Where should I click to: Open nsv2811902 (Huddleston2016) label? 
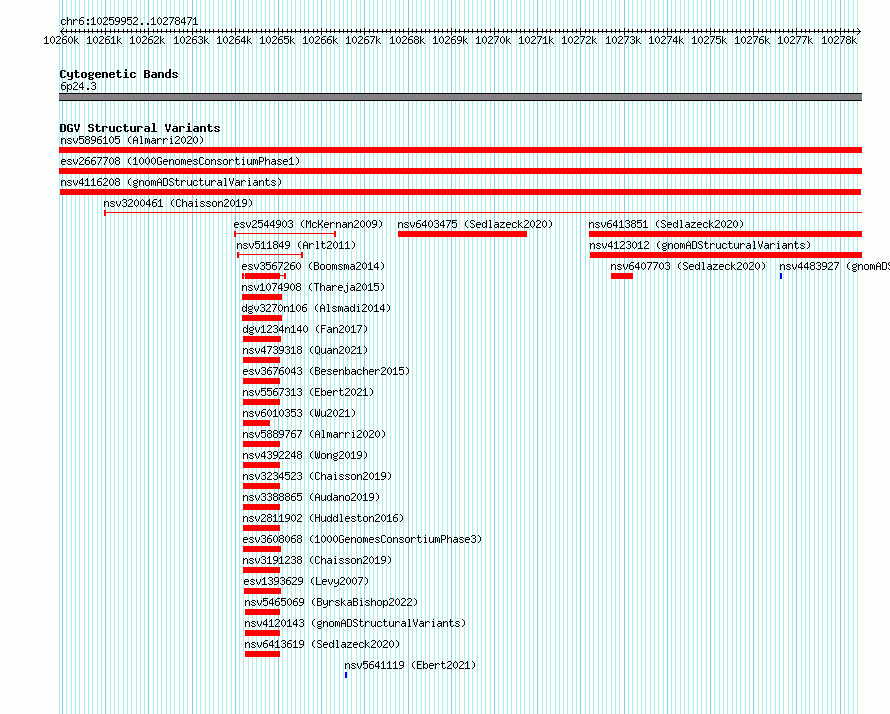(323, 518)
